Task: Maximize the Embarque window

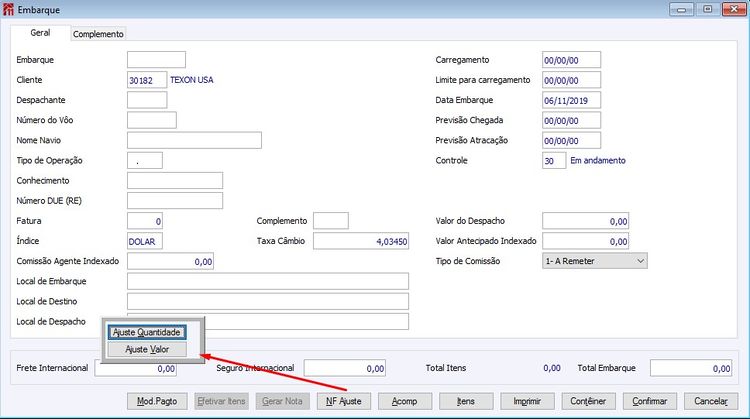Action: click(x=708, y=9)
